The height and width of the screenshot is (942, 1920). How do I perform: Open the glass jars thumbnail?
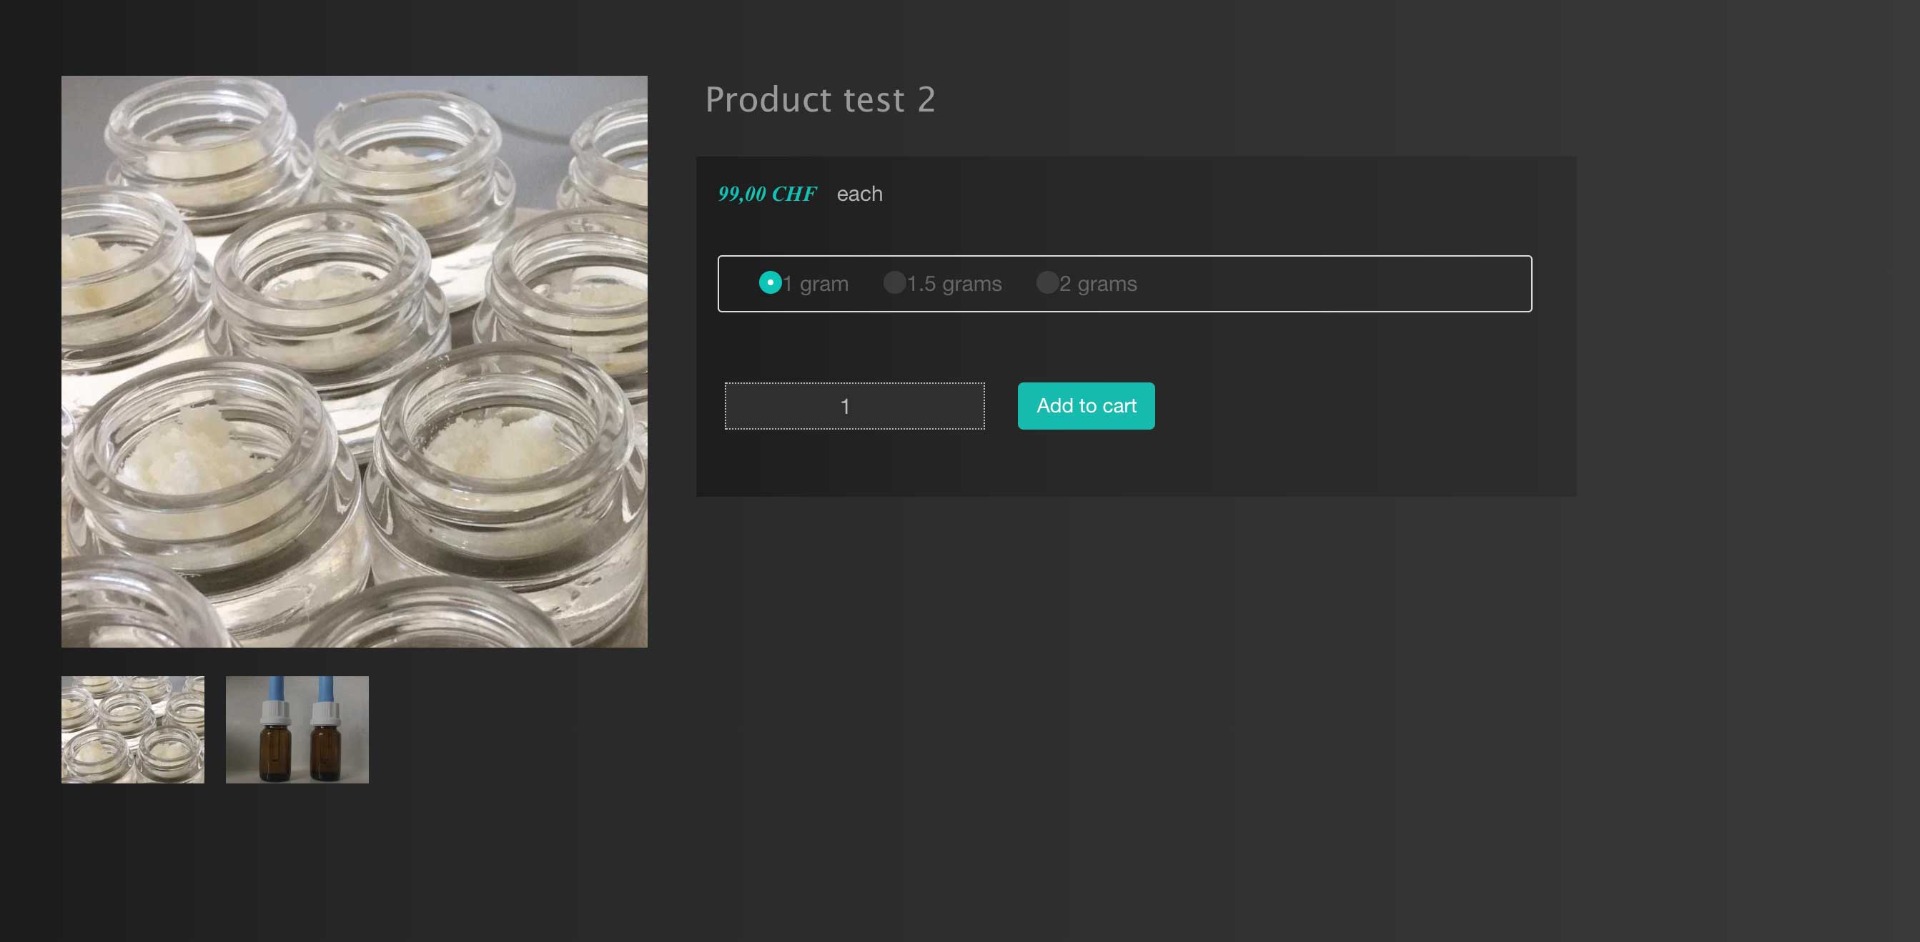click(133, 730)
